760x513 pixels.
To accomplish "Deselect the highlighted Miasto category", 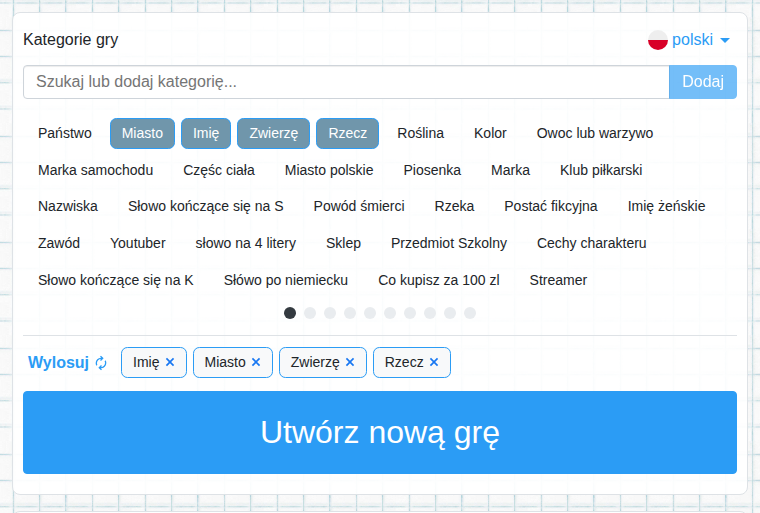I will coord(142,133).
